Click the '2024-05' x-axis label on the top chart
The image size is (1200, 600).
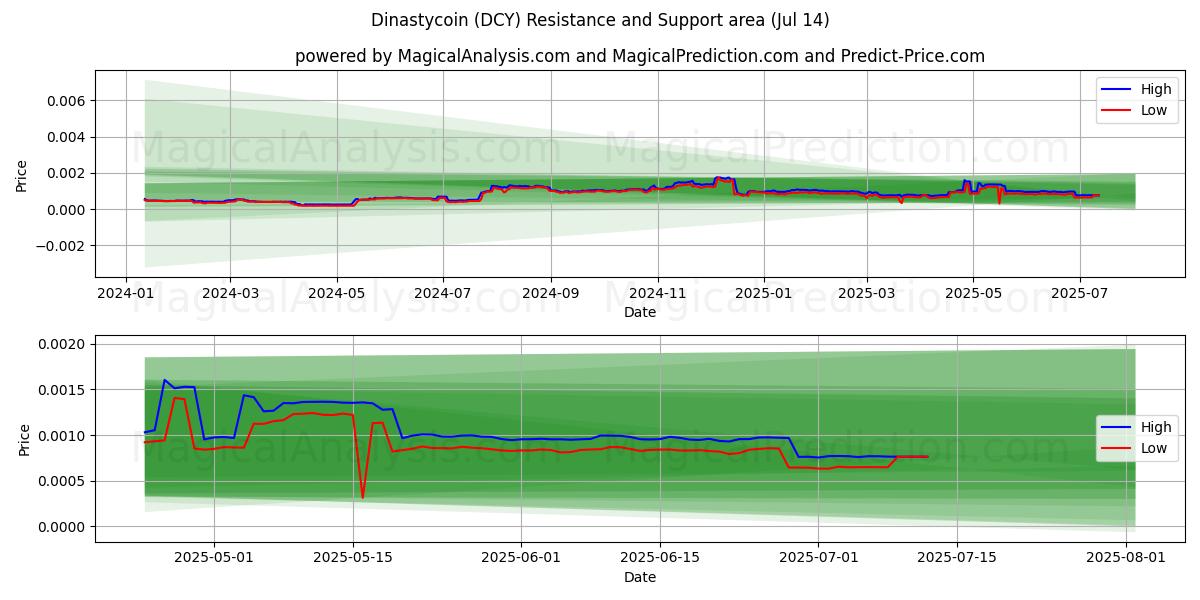[x=336, y=294]
